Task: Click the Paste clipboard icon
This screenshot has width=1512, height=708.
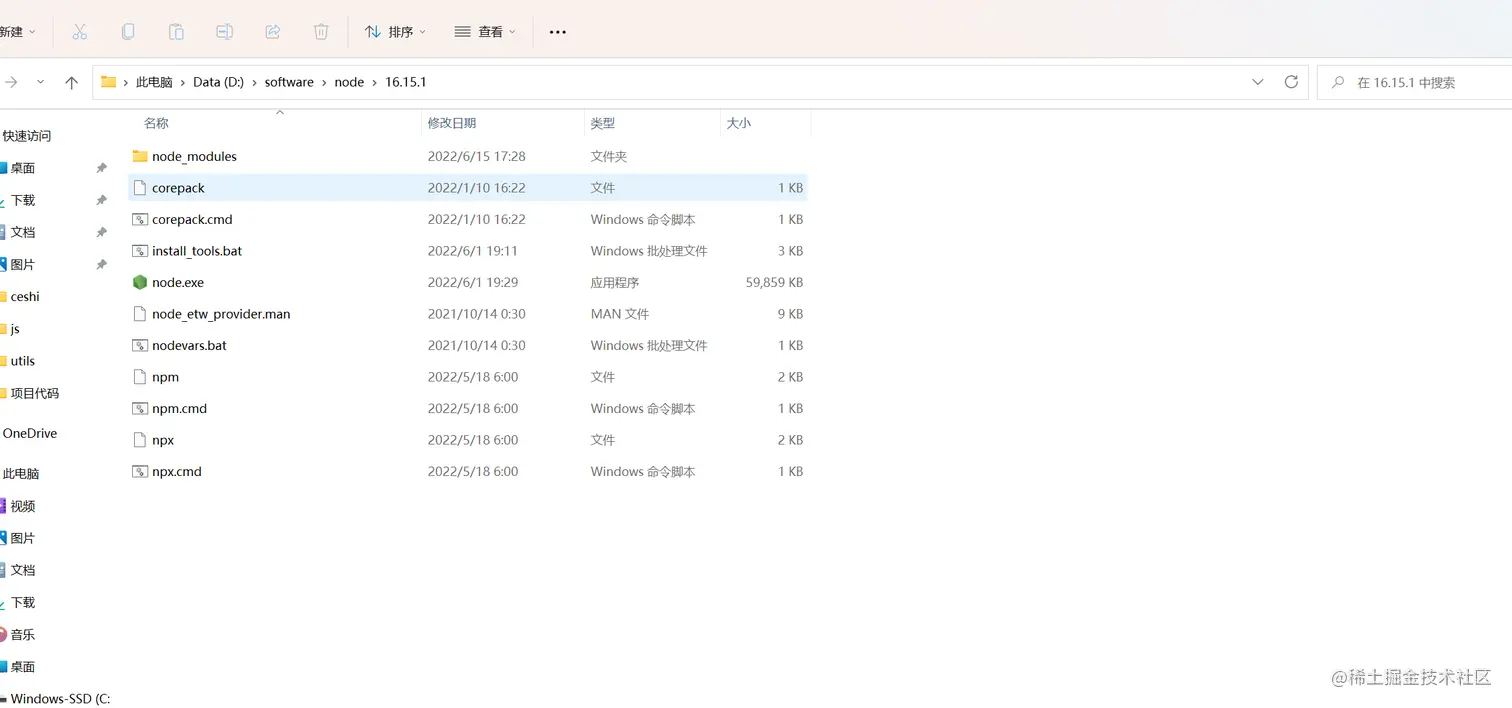Action: (x=176, y=32)
